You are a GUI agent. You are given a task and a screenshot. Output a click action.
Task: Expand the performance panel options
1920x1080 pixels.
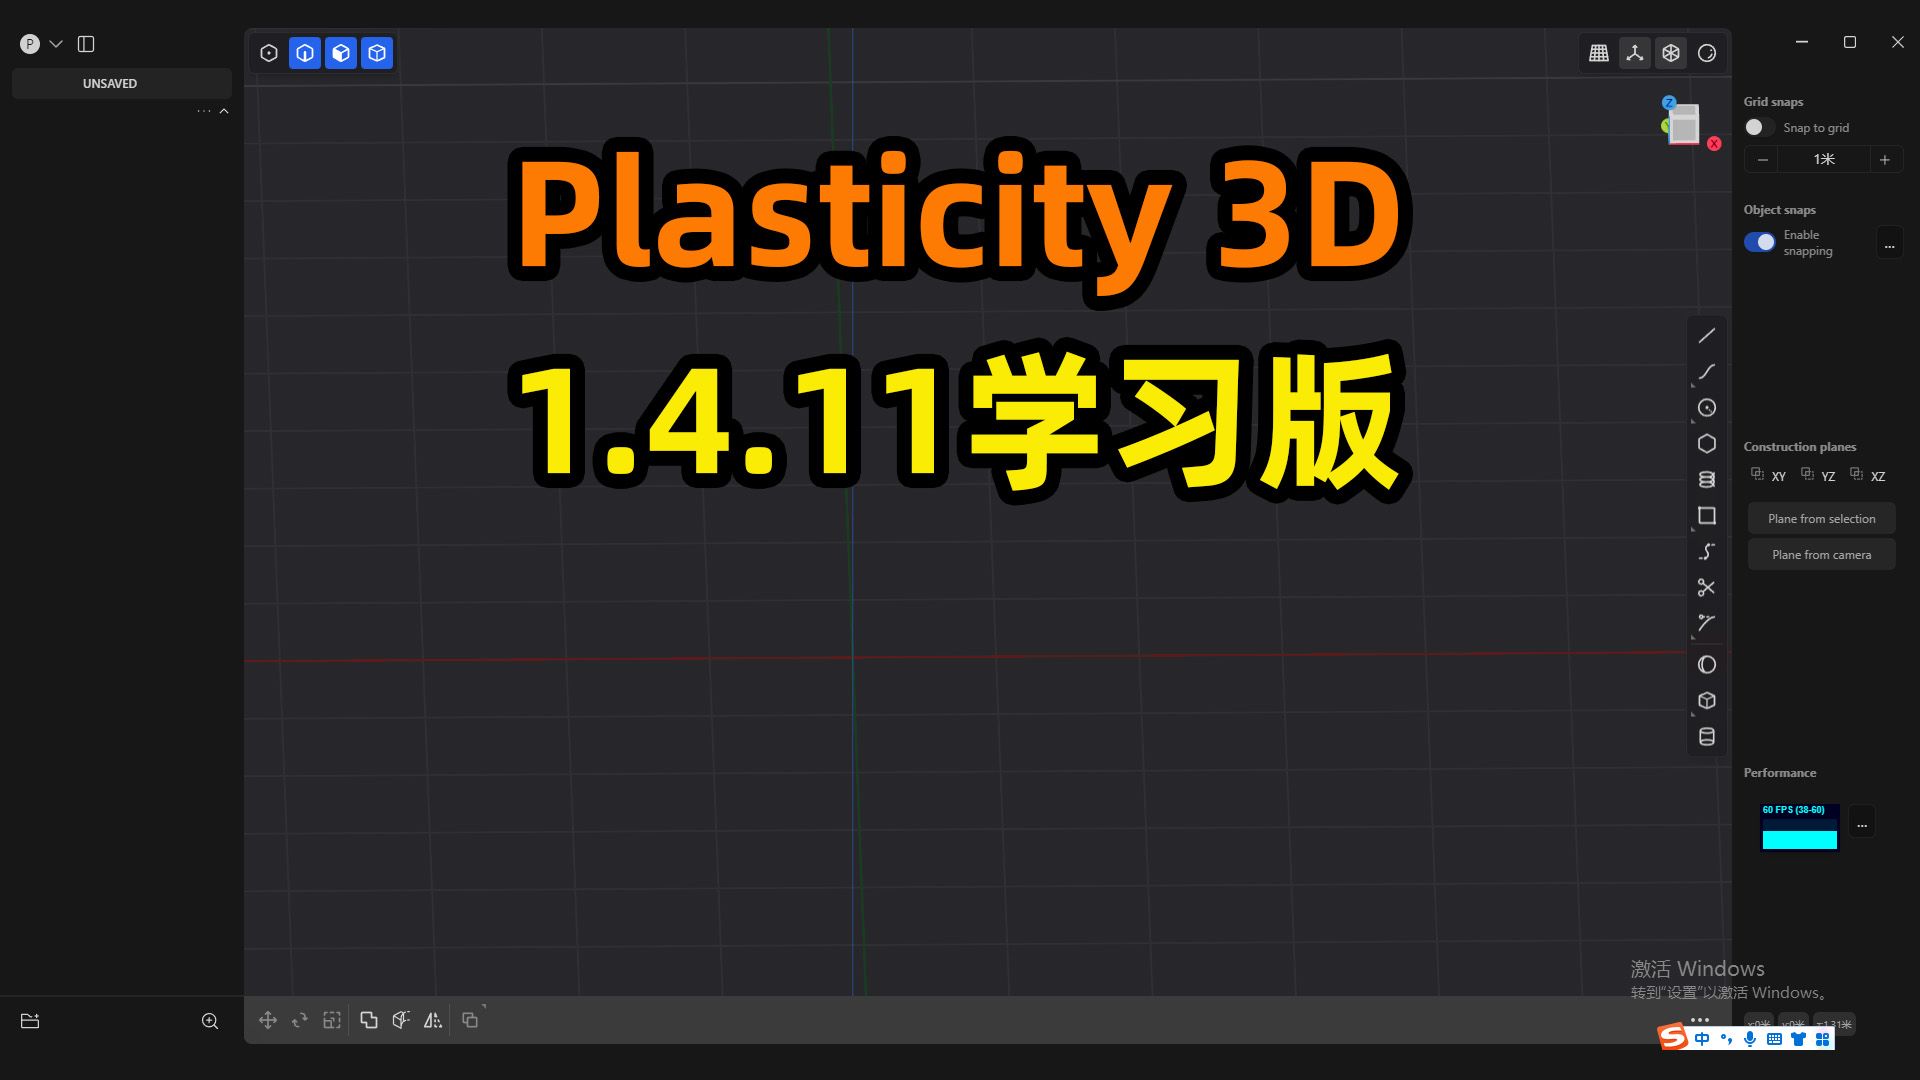[1861, 825]
